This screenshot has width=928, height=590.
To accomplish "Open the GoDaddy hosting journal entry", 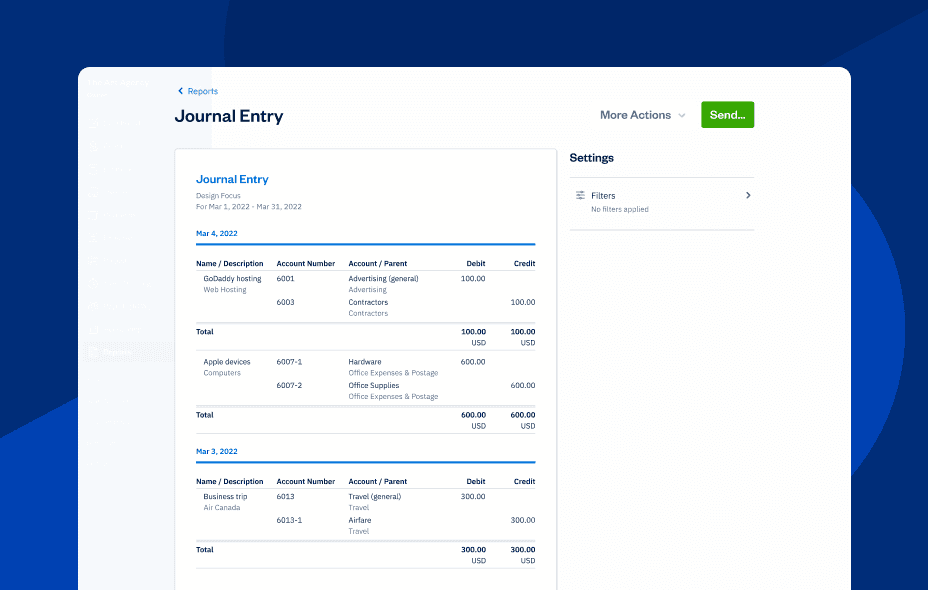I will [232, 279].
